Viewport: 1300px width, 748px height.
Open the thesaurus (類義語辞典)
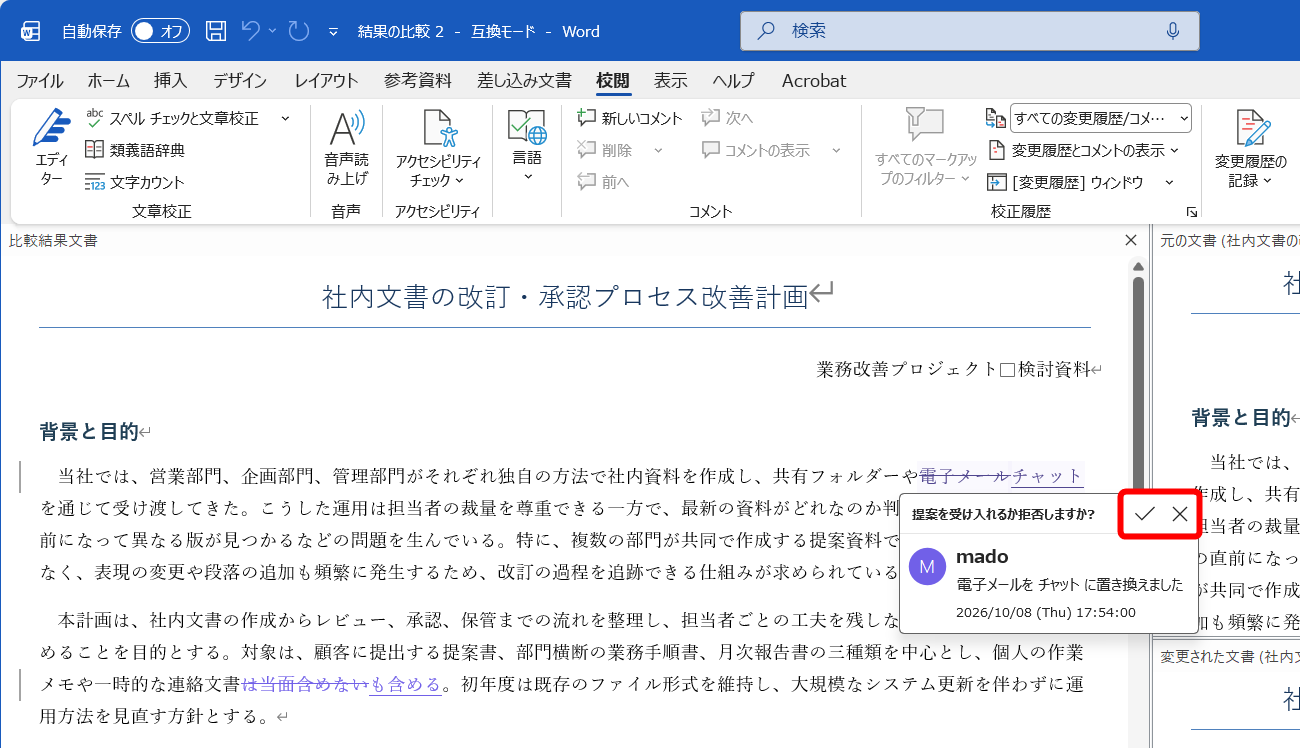pos(135,150)
